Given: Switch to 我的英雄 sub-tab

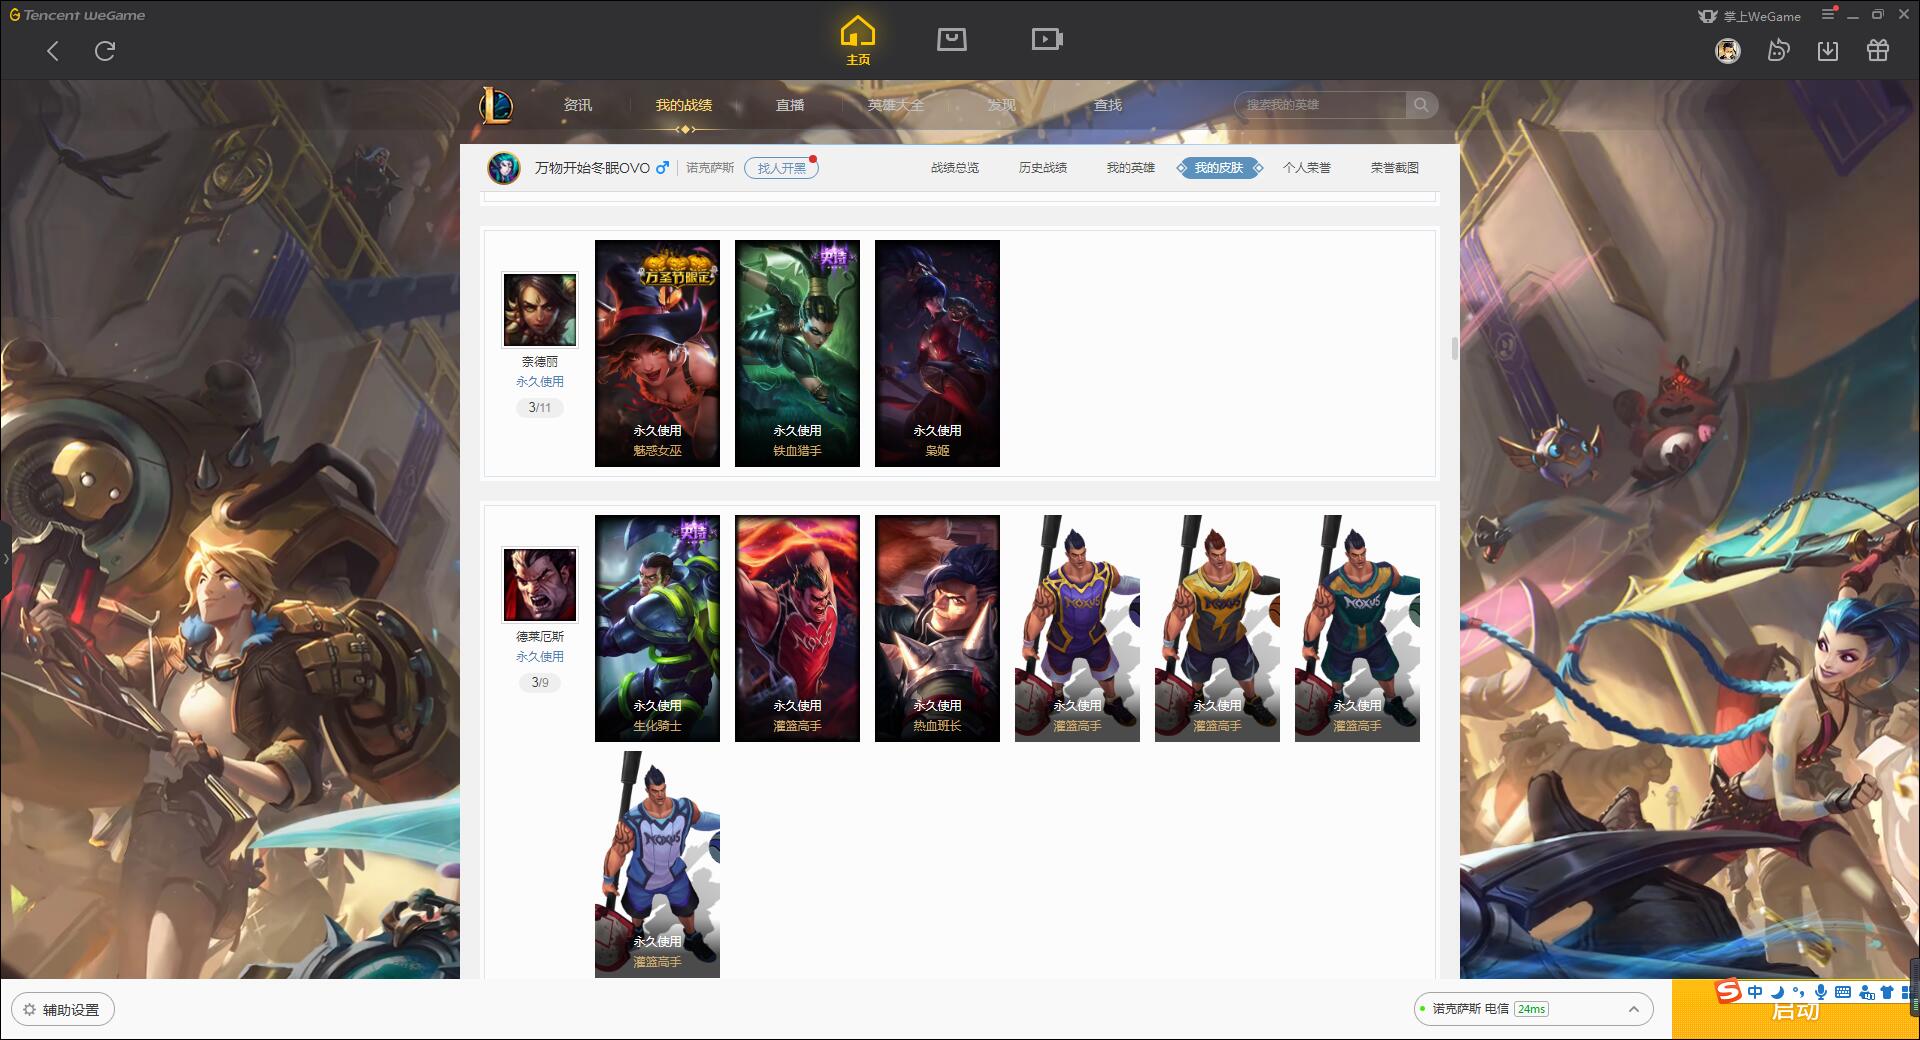Looking at the screenshot, I should click(x=1131, y=168).
